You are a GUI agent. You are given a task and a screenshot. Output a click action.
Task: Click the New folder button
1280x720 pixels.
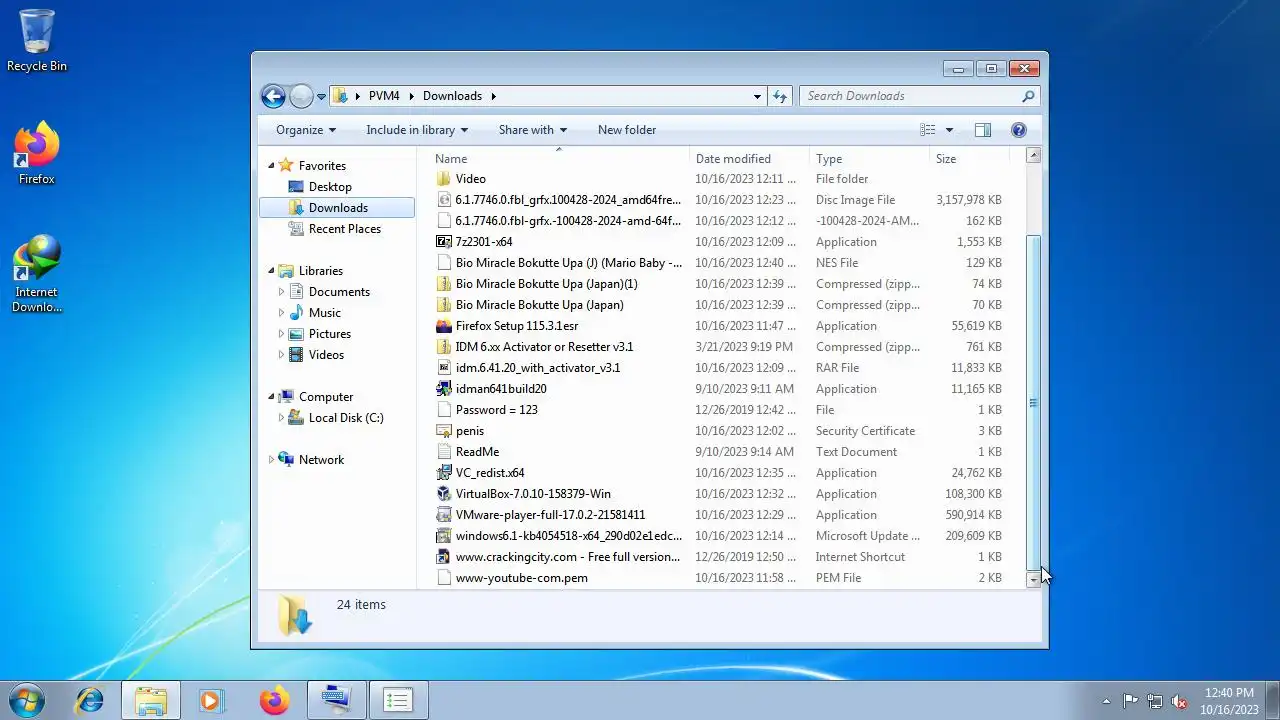627,130
